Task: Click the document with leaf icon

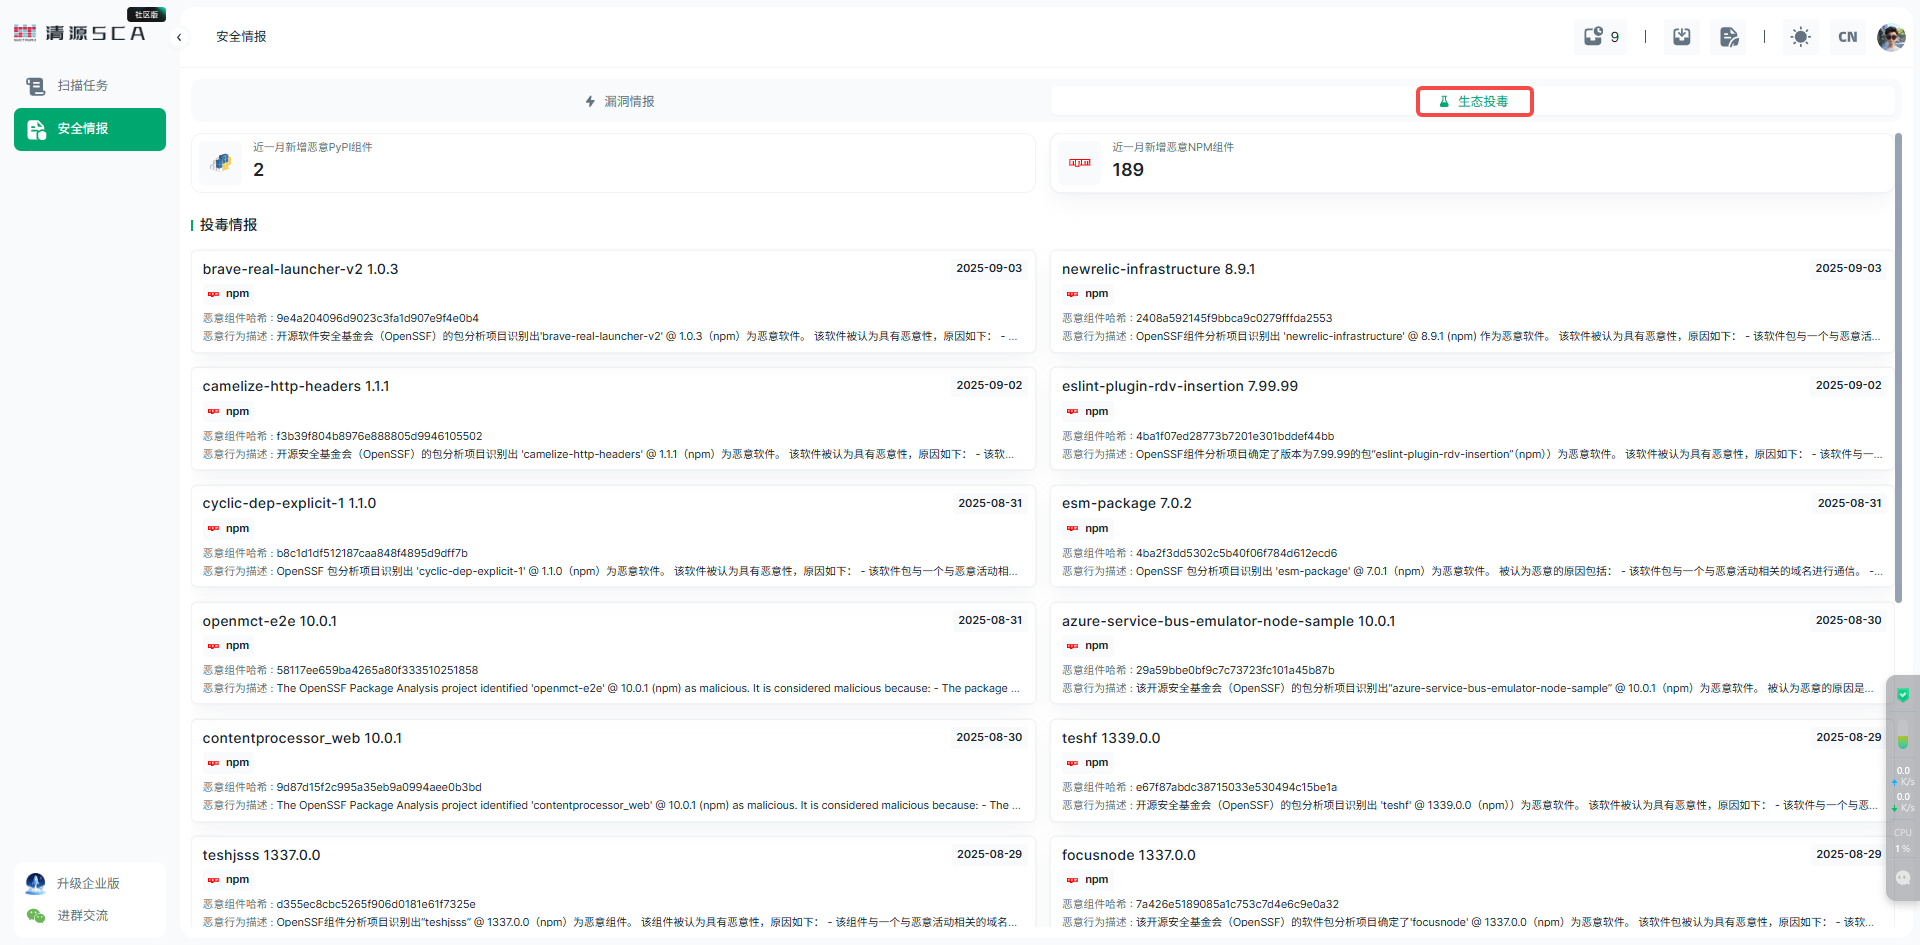Action: pos(1729,37)
